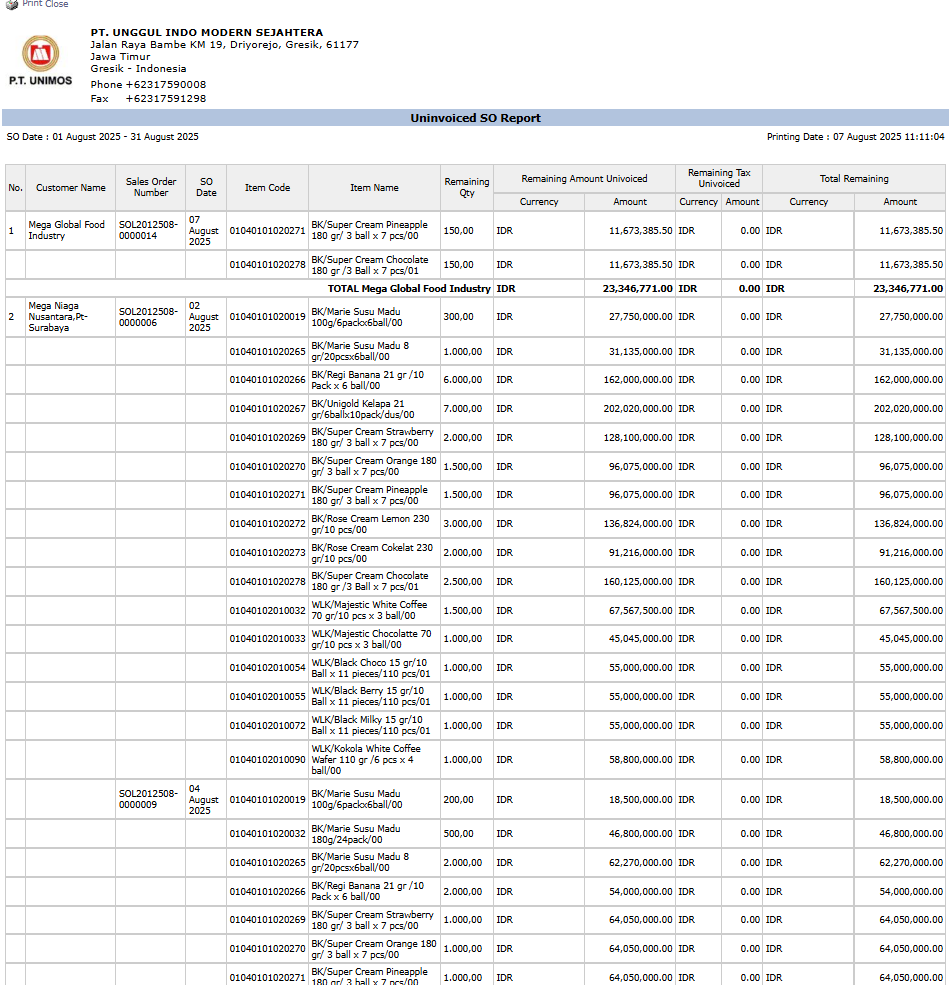
Task: Click item code 01040102010033
Action: click(267, 639)
